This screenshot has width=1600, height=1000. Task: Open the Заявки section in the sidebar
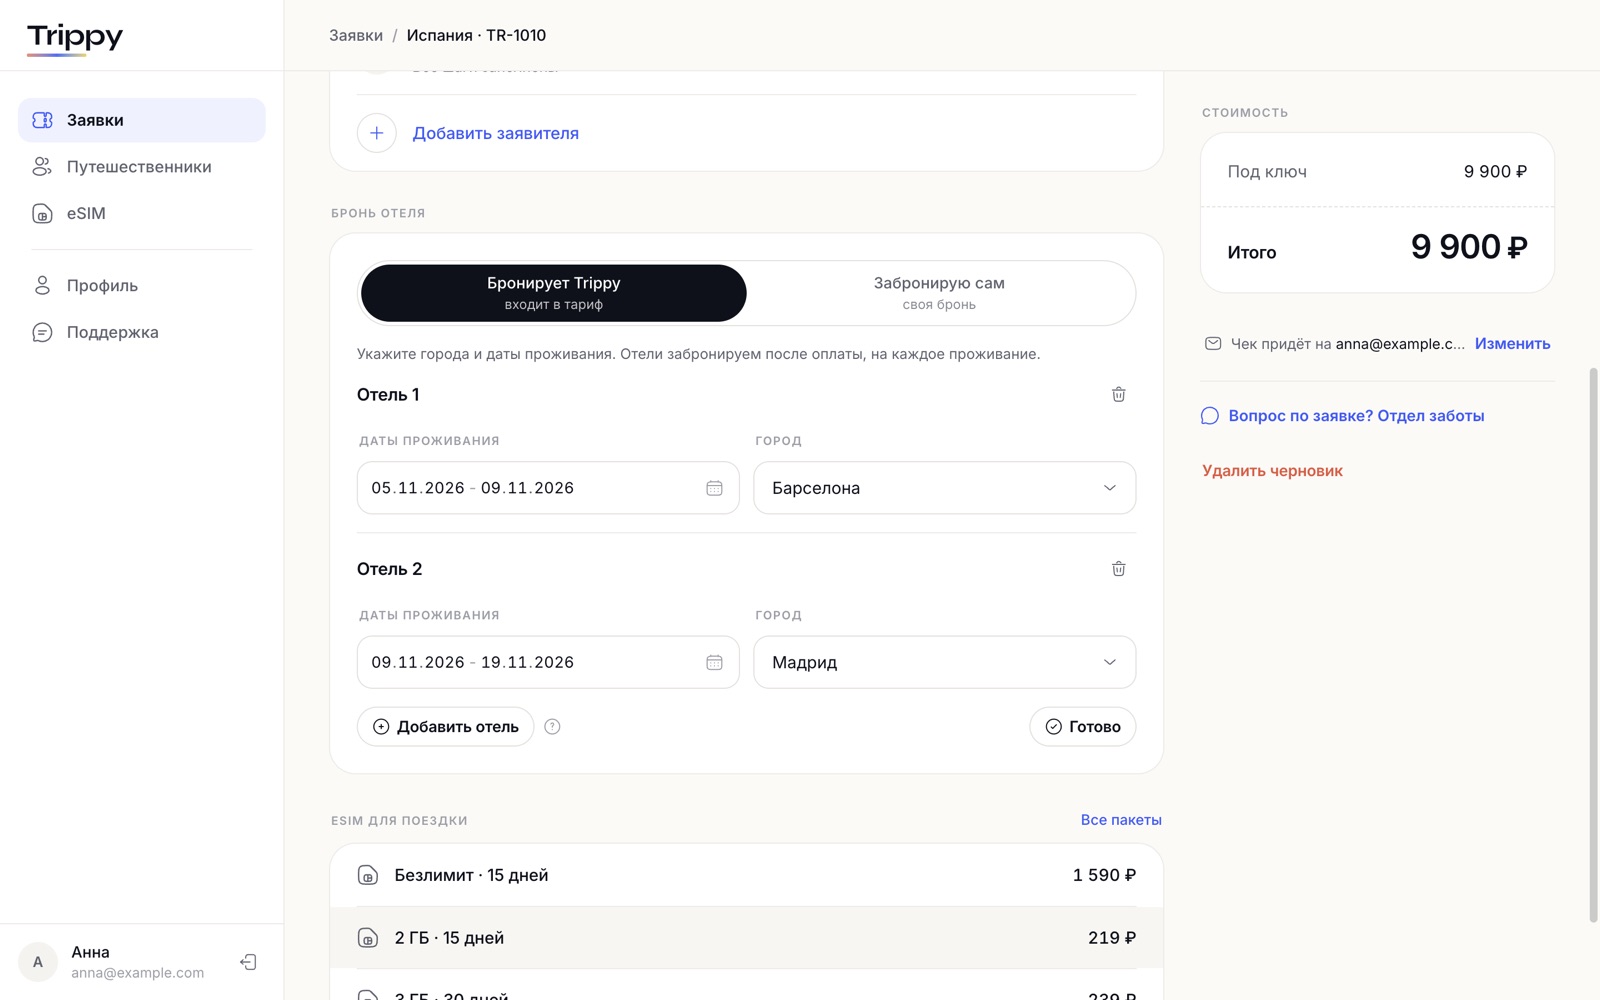pyautogui.click(x=142, y=120)
